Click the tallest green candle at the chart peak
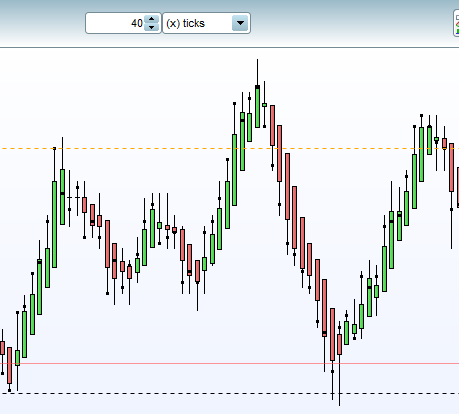Image resolution: width=459 pixels, height=414 pixels. (x=257, y=107)
